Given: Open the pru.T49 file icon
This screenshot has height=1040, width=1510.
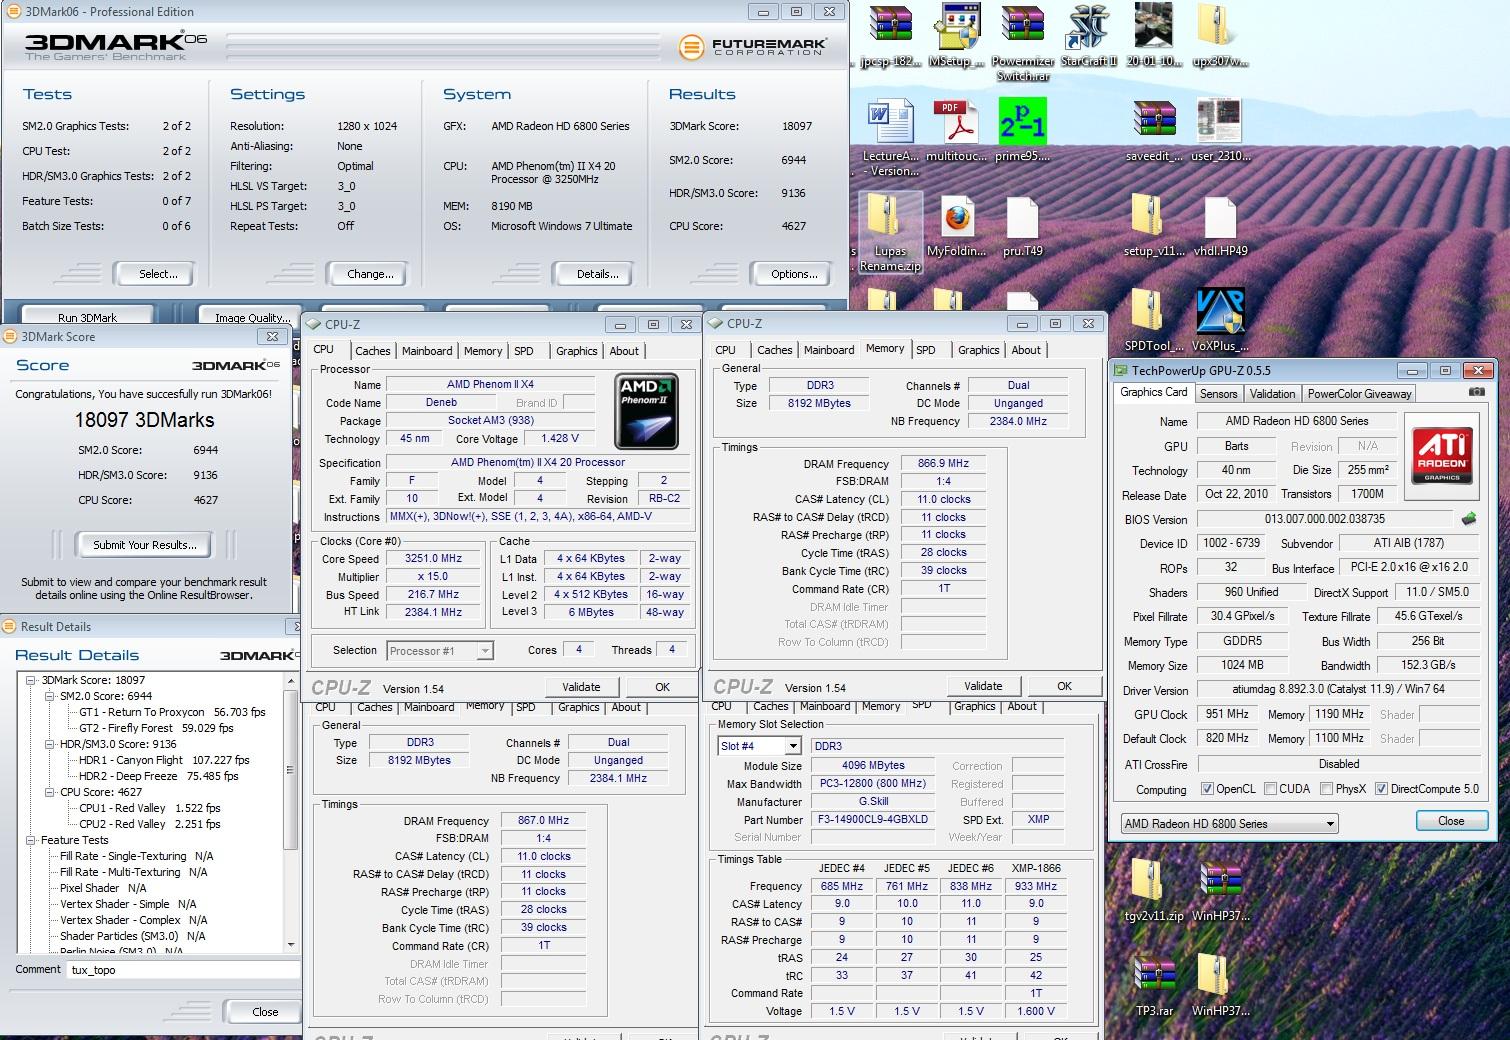Looking at the screenshot, I should pyautogui.click(x=1023, y=226).
